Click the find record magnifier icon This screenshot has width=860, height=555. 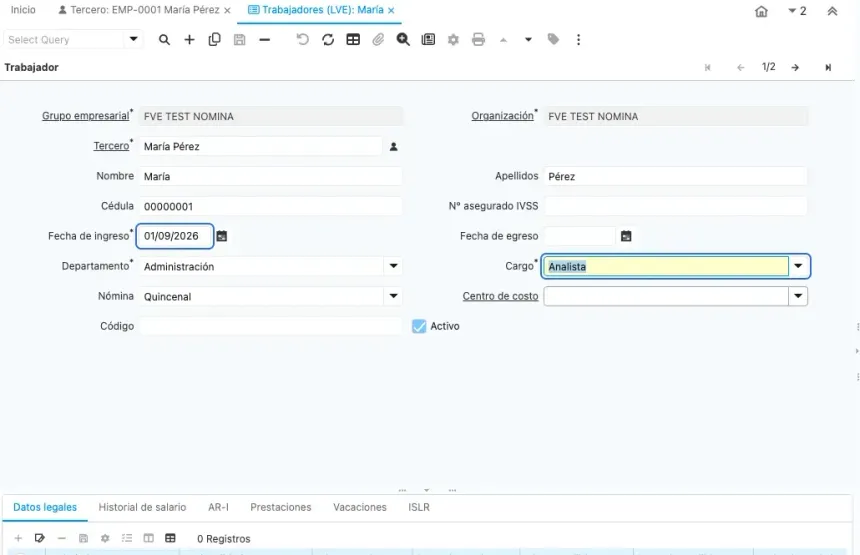pos(164,39)
